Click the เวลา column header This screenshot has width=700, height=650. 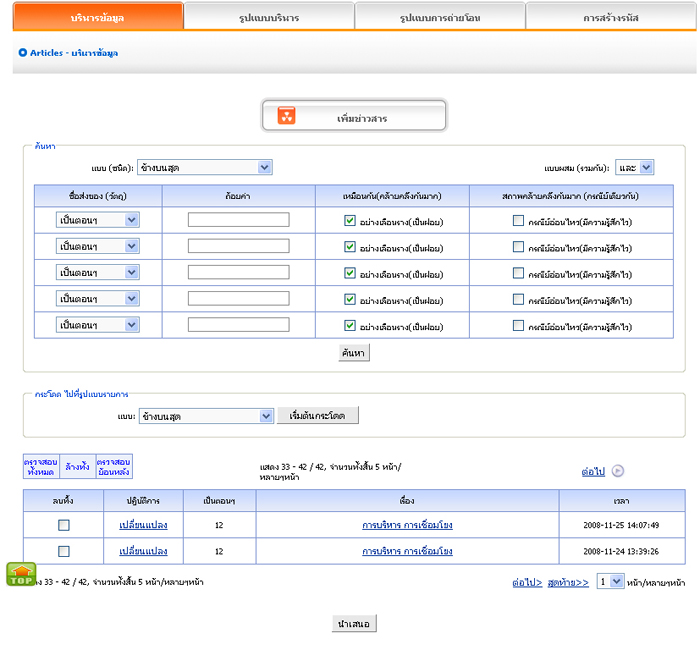[622, 500]
